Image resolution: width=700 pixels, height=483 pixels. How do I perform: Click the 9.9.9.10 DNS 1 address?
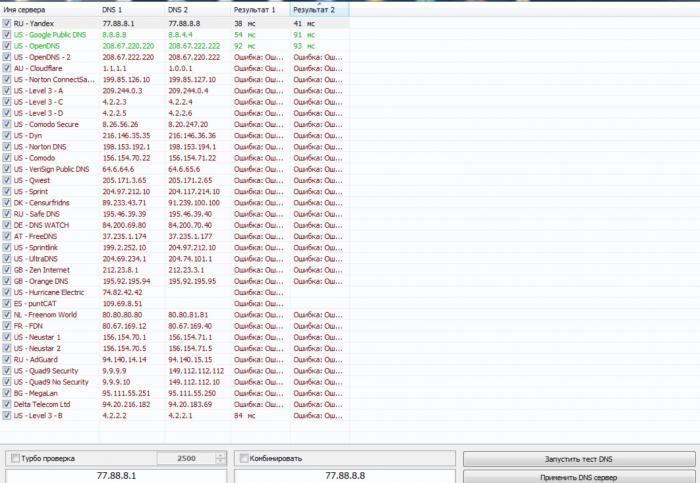tap(116, 382)
